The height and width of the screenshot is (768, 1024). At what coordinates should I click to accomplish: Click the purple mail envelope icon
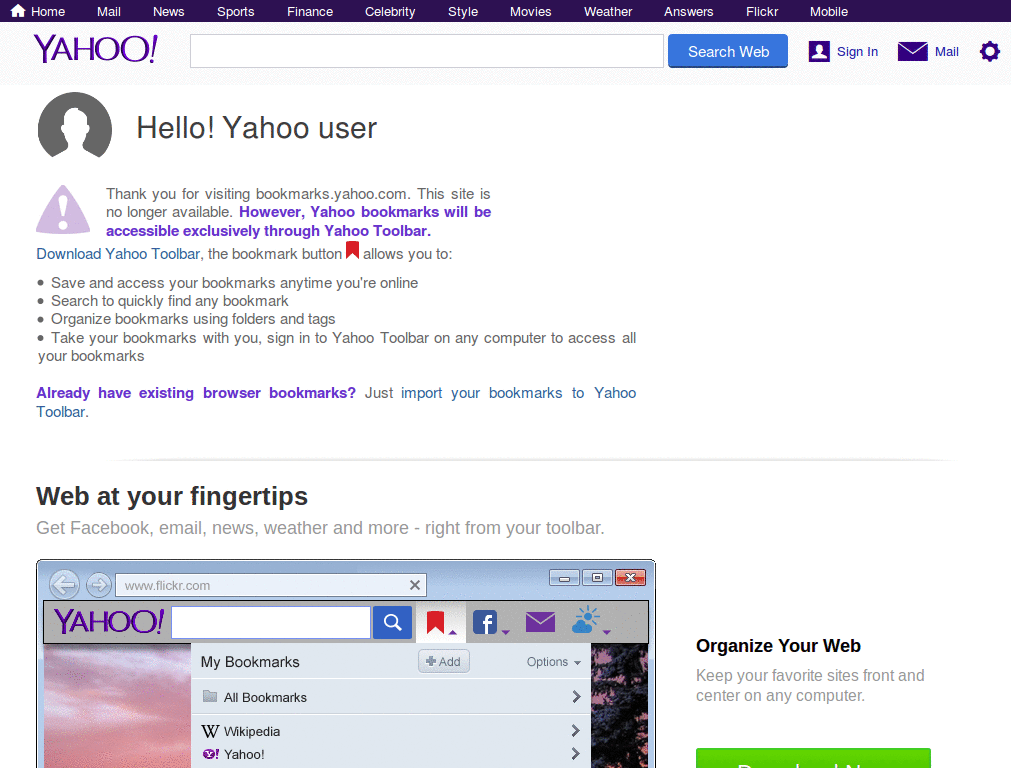pos(912,51)
